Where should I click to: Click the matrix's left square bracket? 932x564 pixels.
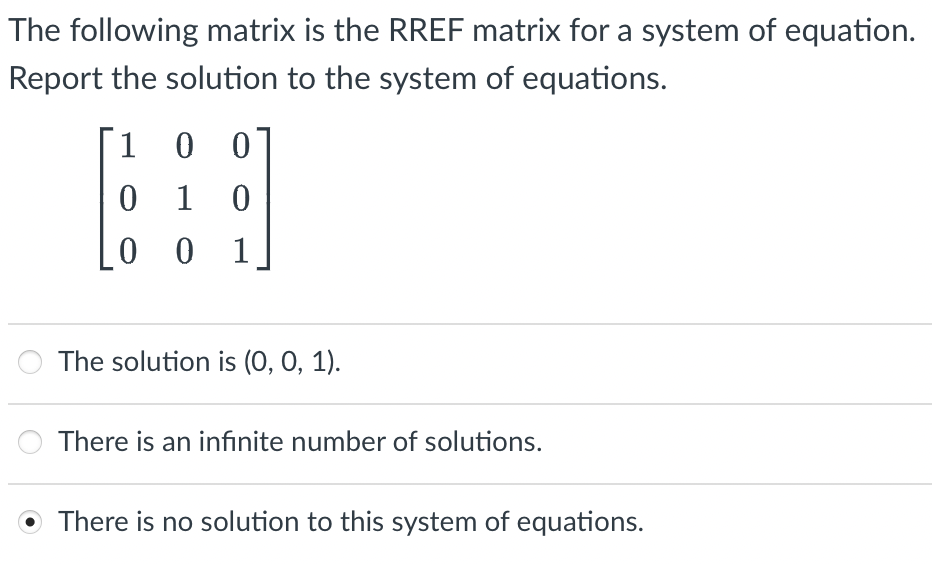106,198
